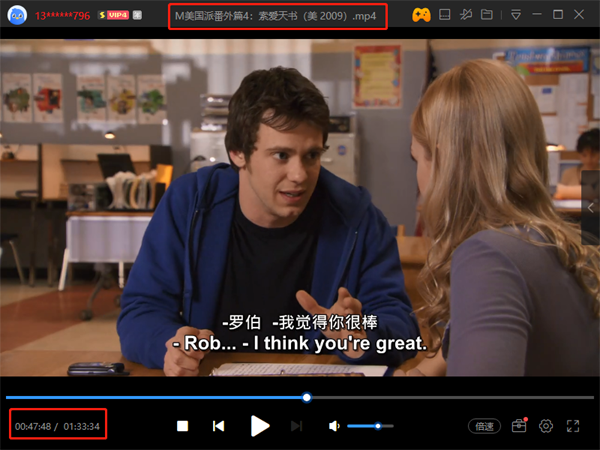Expand the main menu triangle dropdown
600x450 pixels.
(x=516, y=15)
